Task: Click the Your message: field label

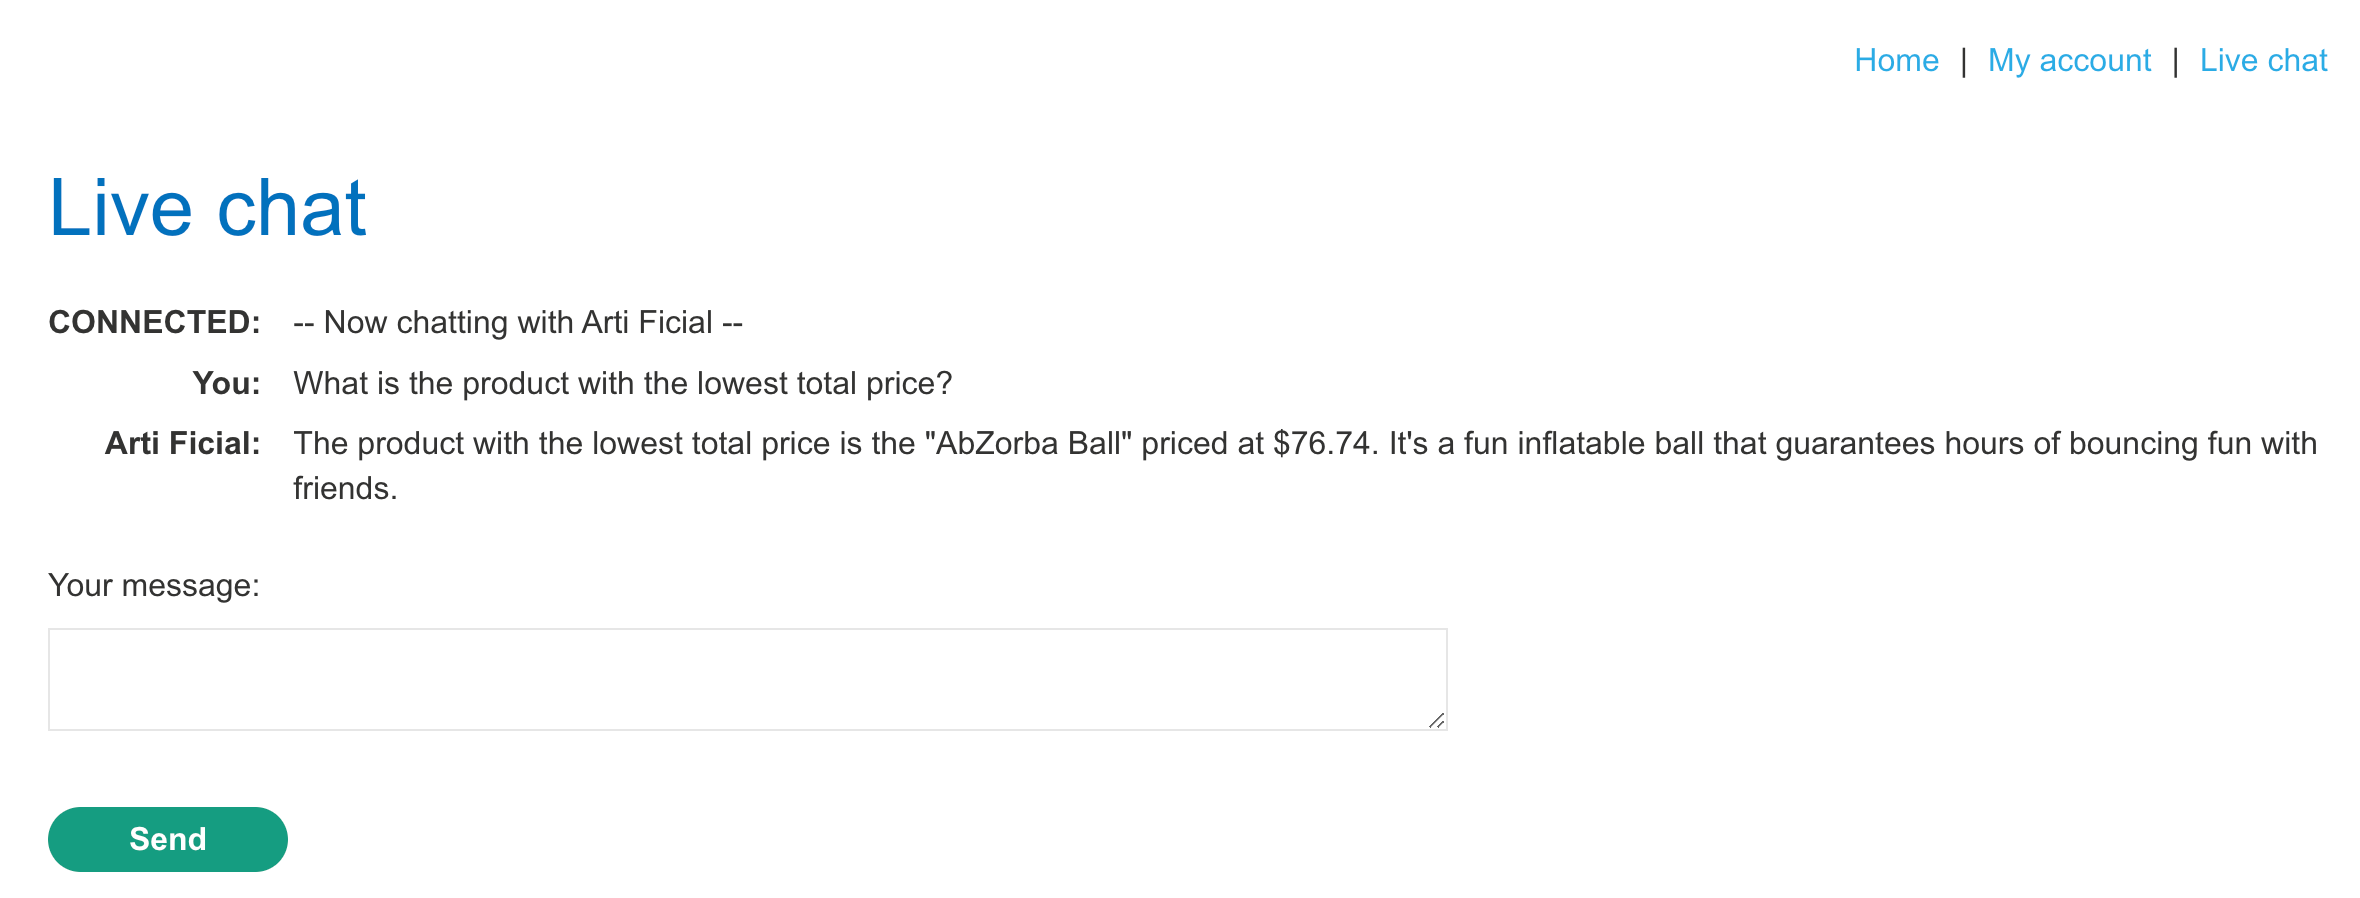Action: coord(154,585)
